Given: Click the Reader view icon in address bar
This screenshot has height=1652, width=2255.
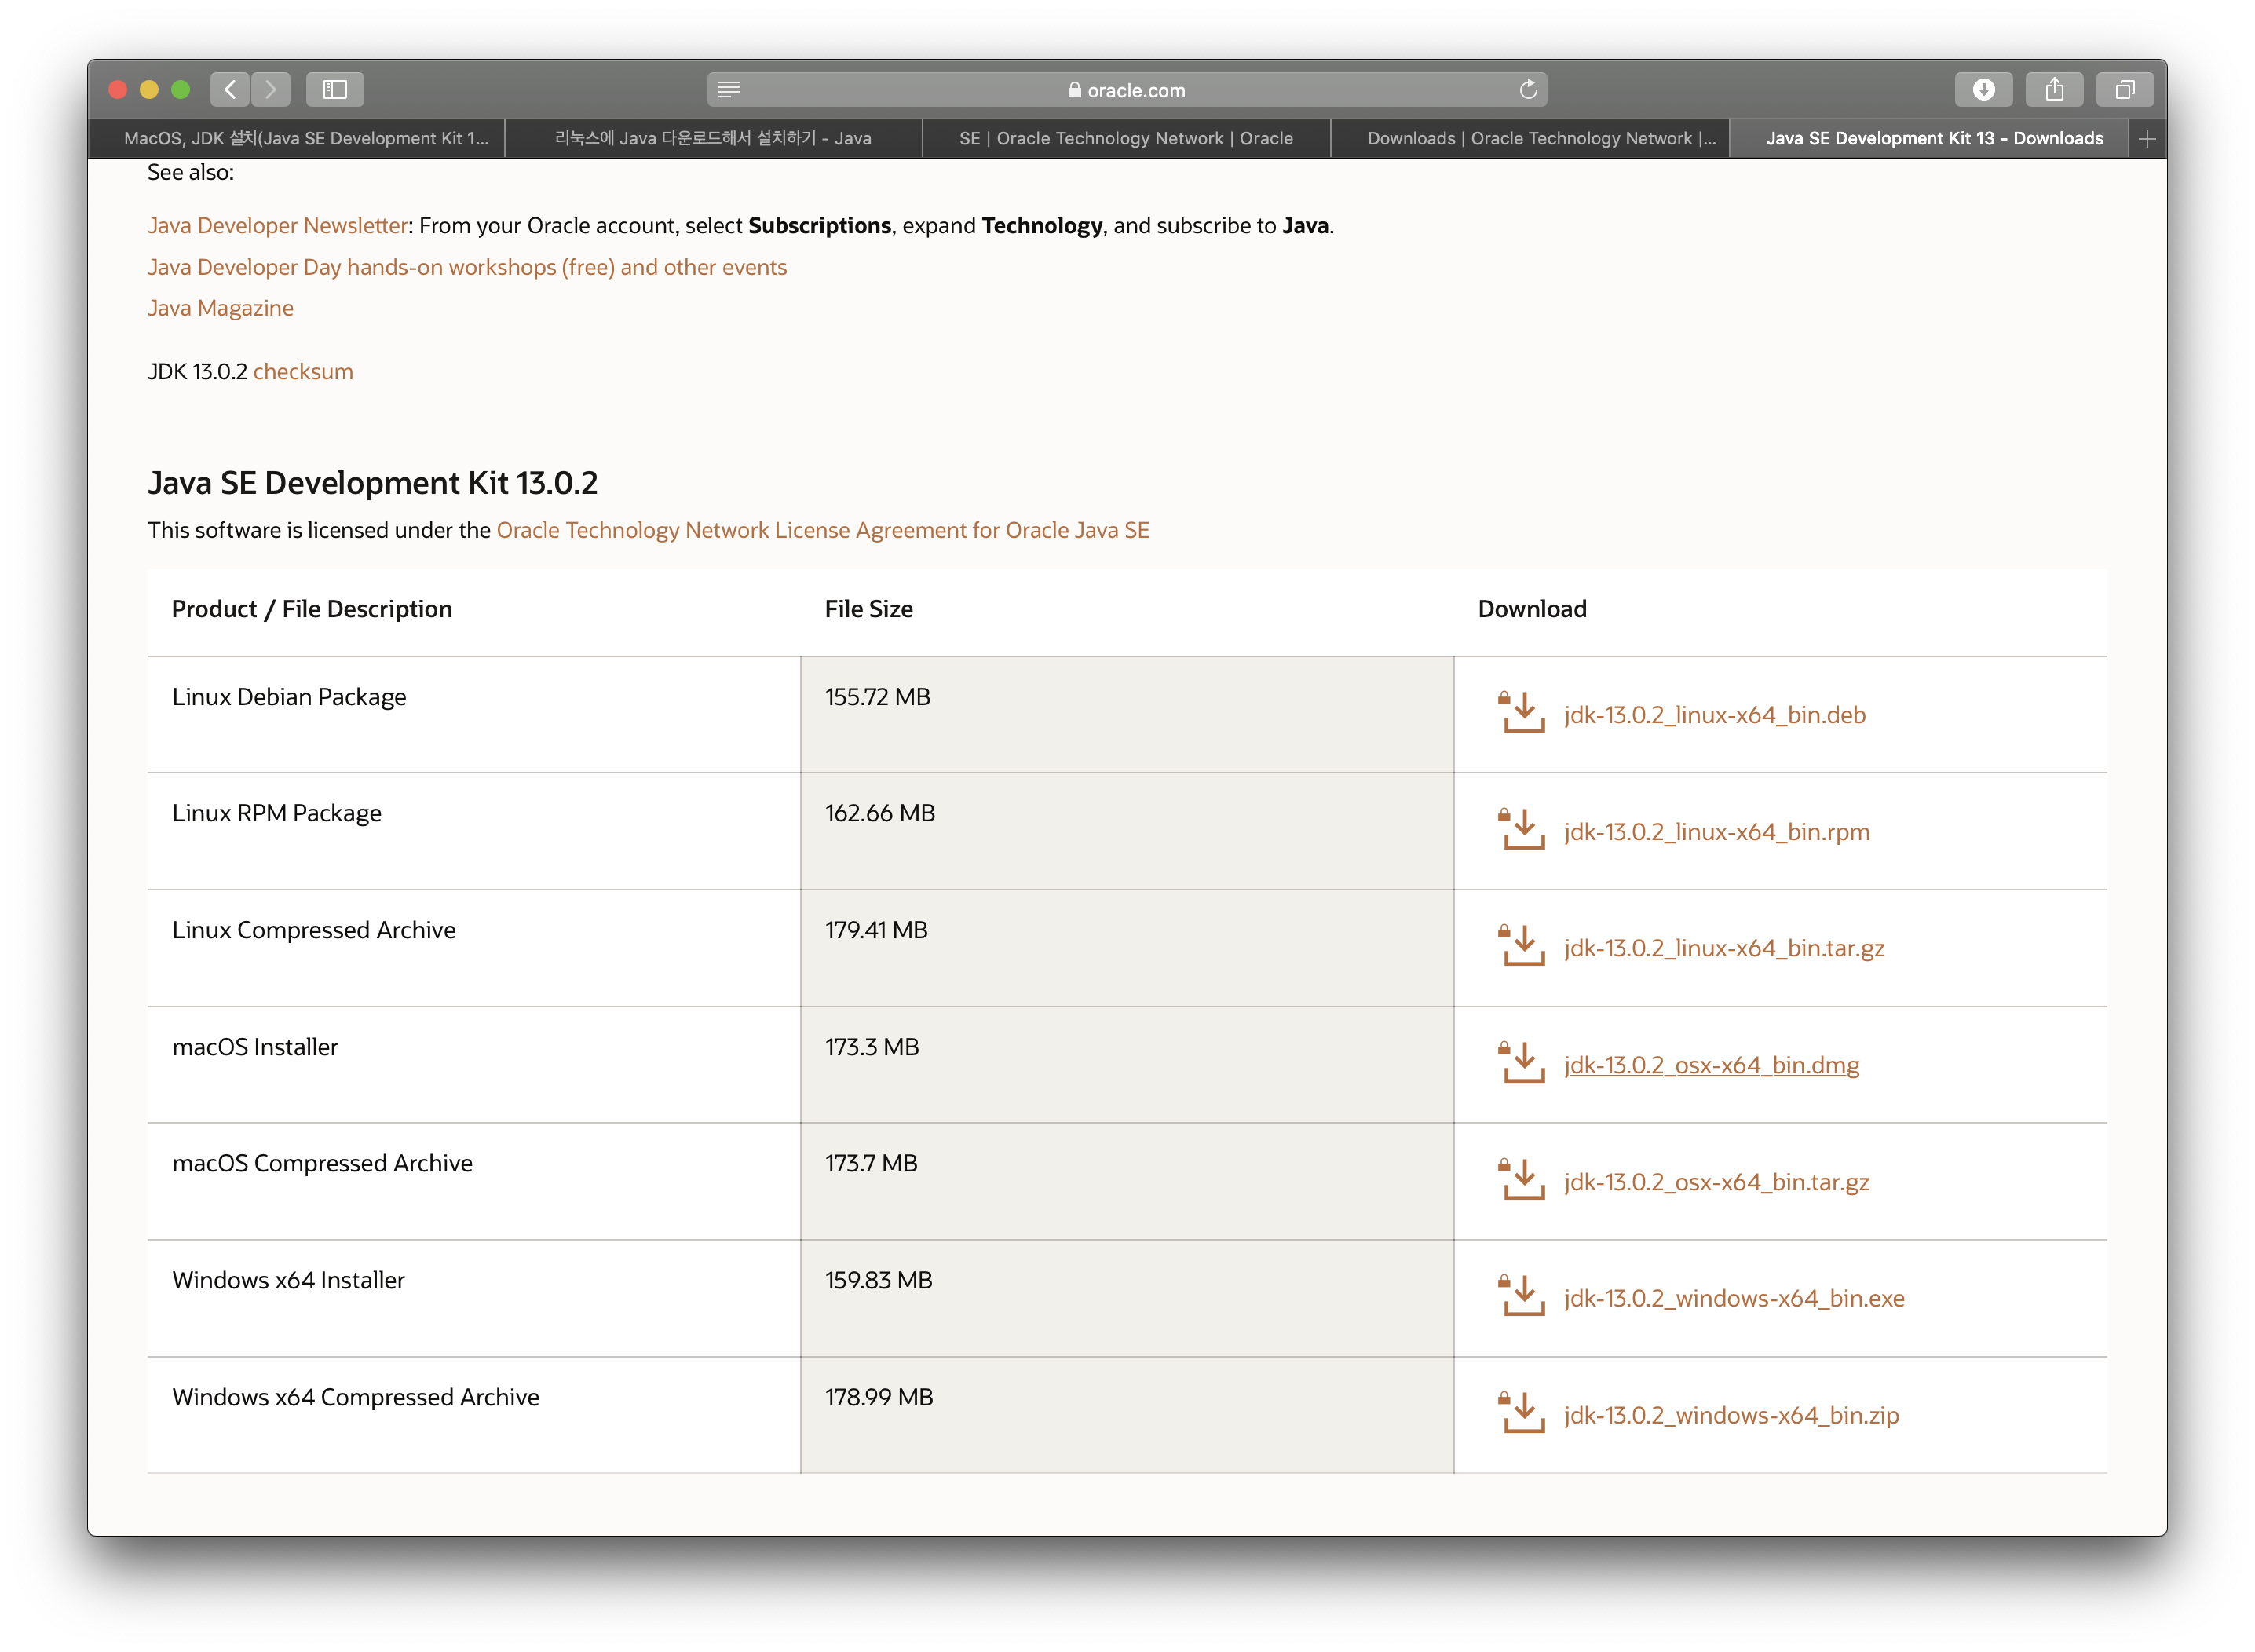Looking at the screenshot, I should point(730,90).
